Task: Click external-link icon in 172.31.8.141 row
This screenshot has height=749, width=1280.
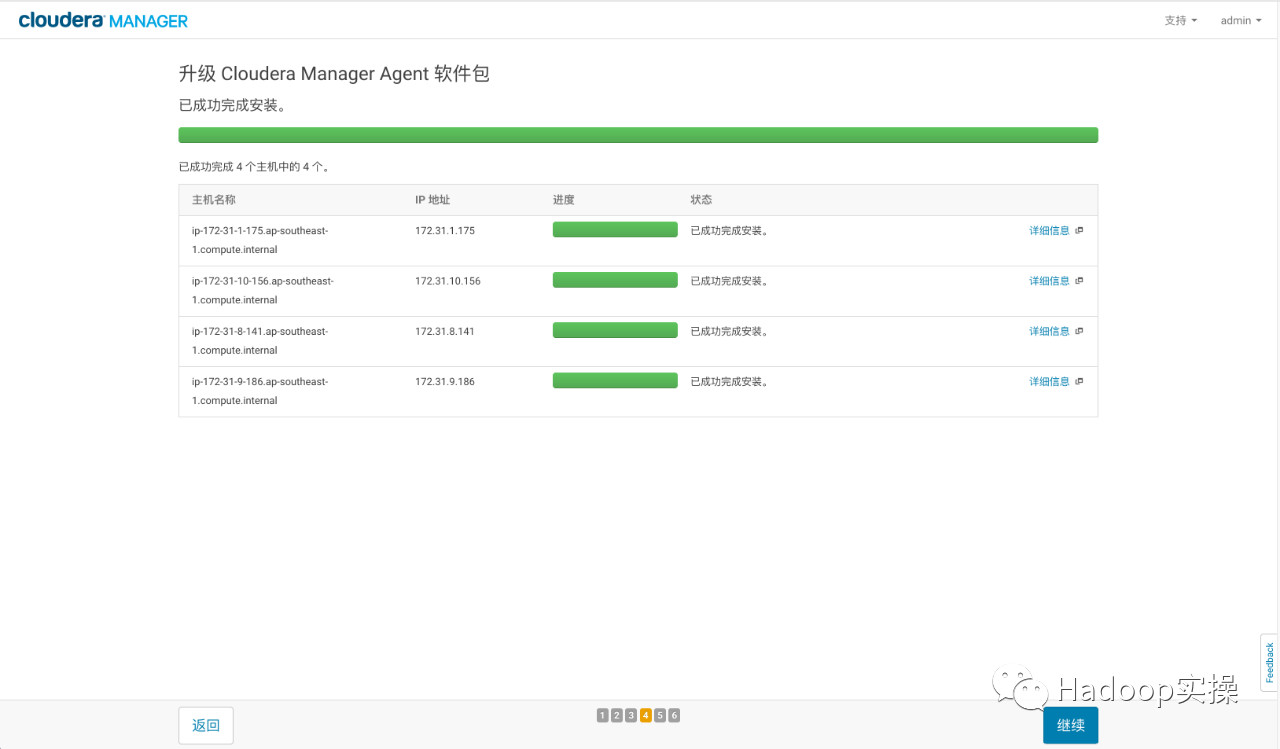Action: [x=1079, y=331]
